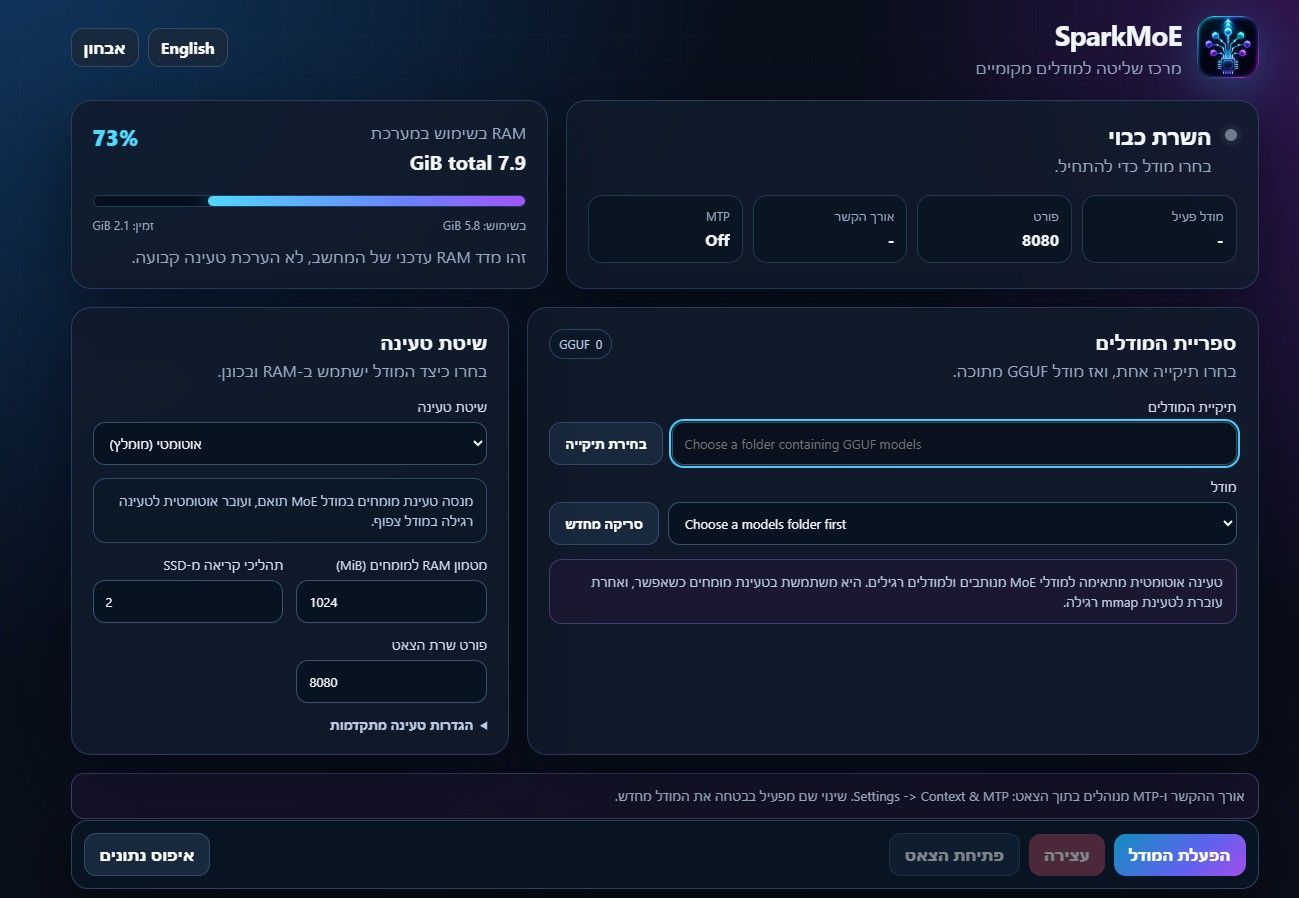Focus the GGUF models folder input field
The width and height of the screenshot is (1299, 898).
954,444
